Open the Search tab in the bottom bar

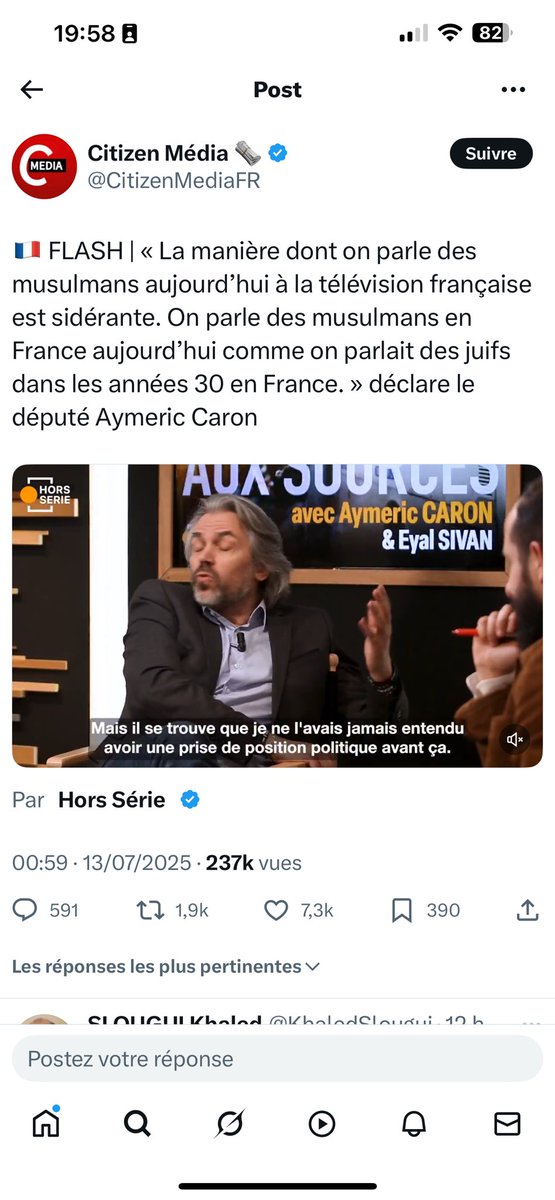click(x=137, y=1123)
